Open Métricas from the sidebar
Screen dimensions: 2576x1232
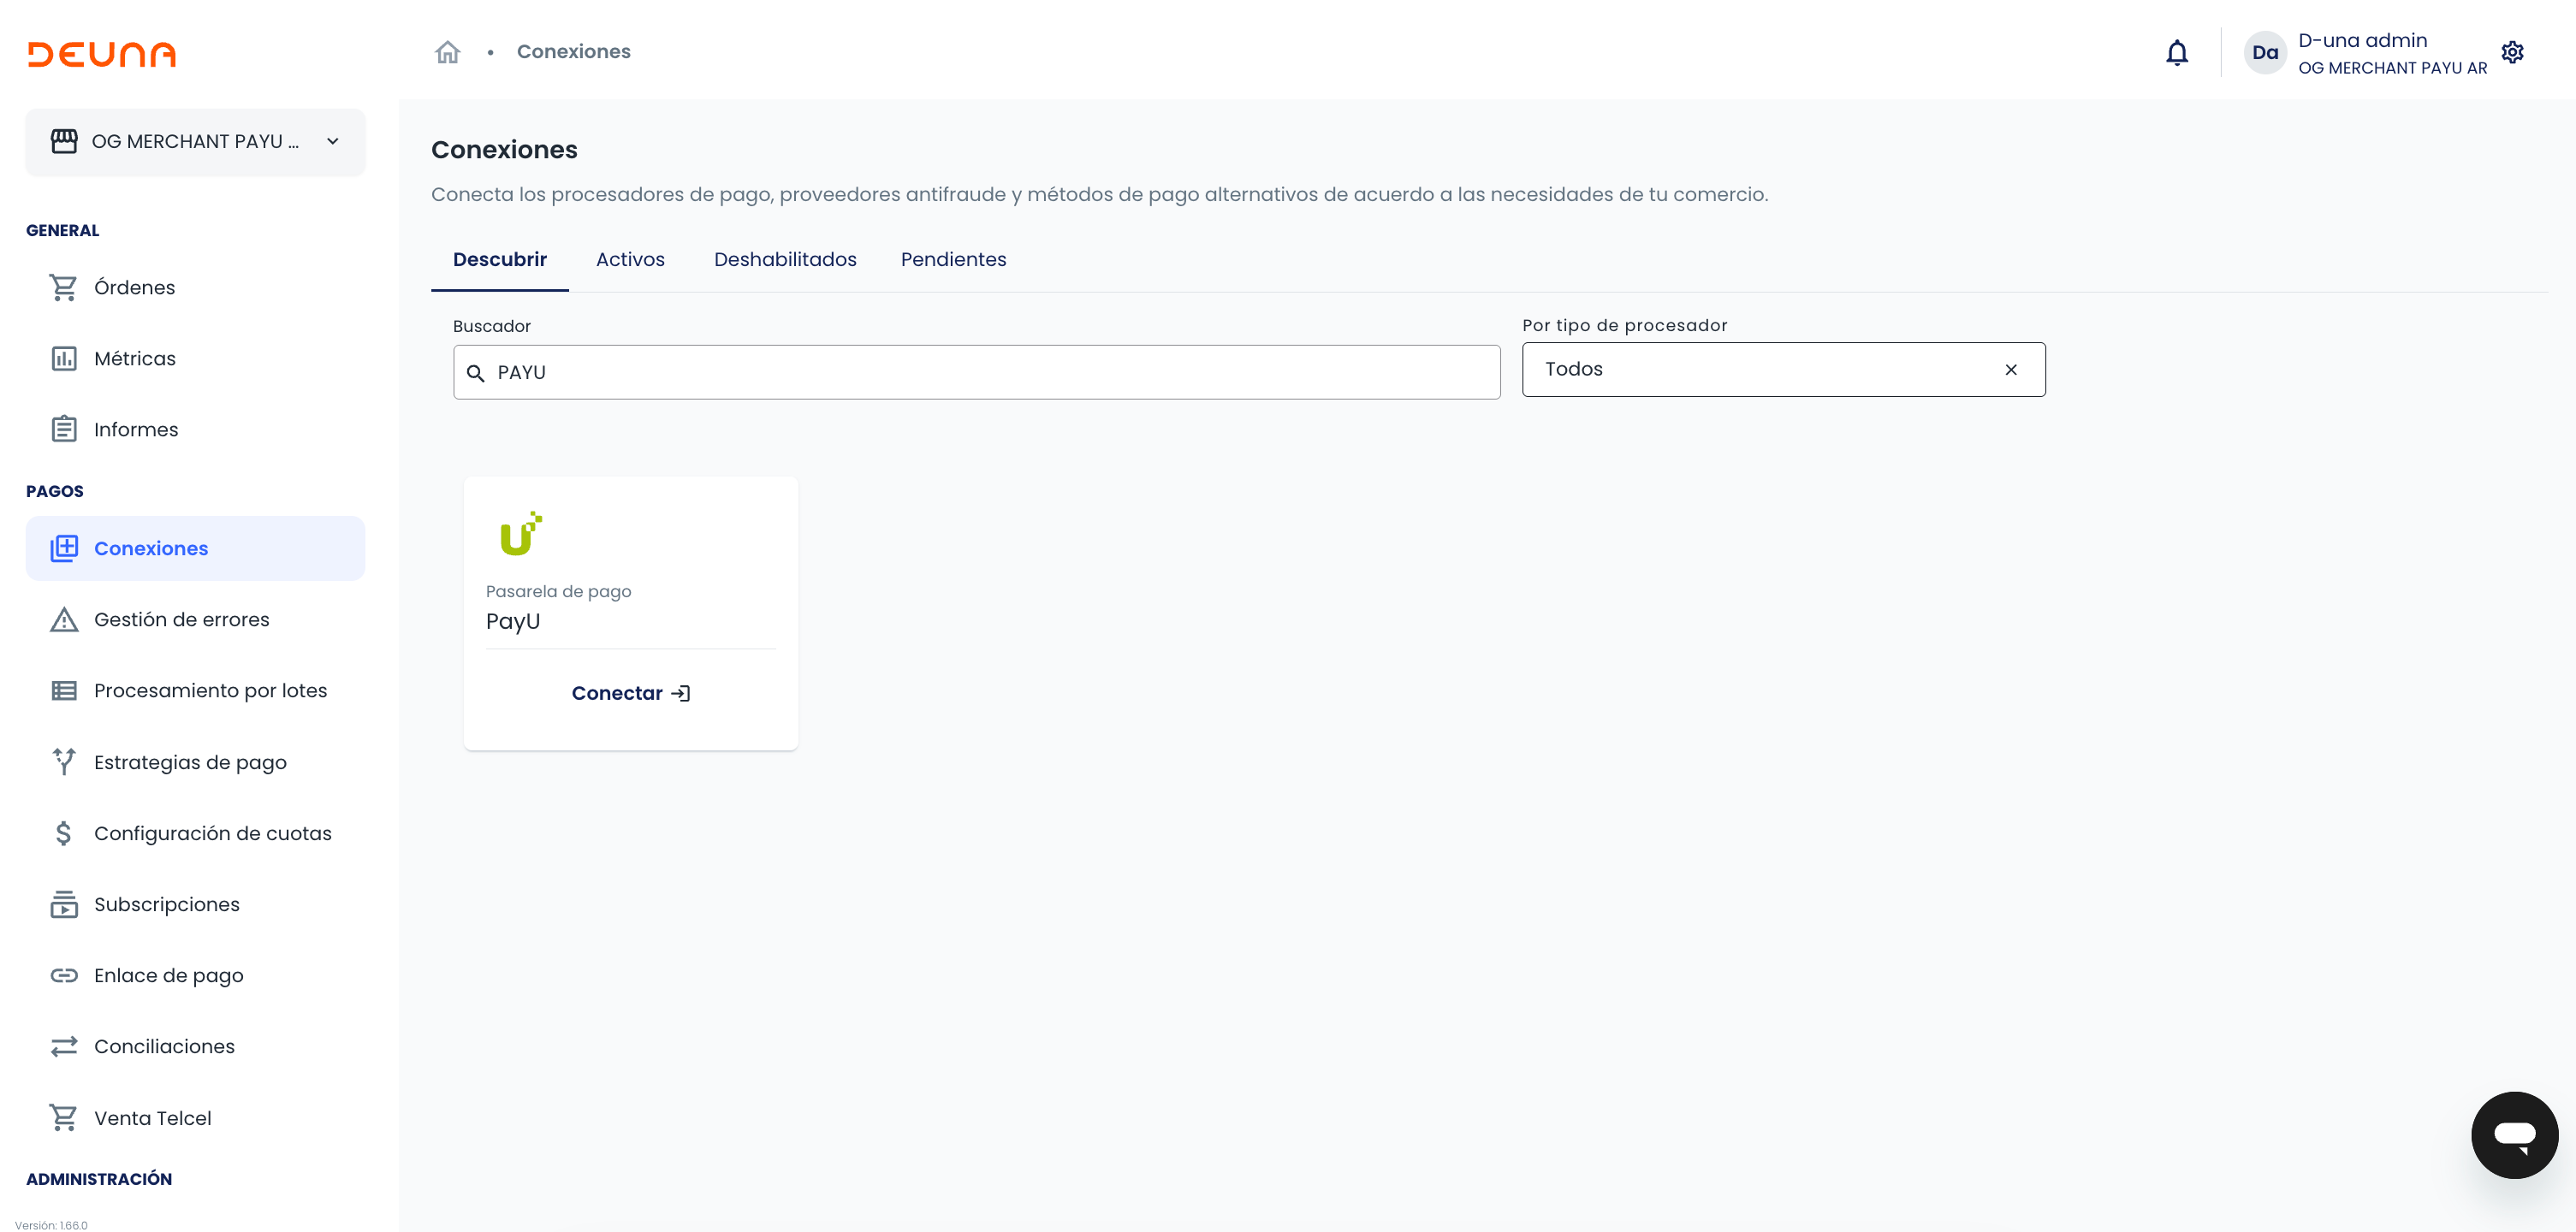[x=134, y=358]
